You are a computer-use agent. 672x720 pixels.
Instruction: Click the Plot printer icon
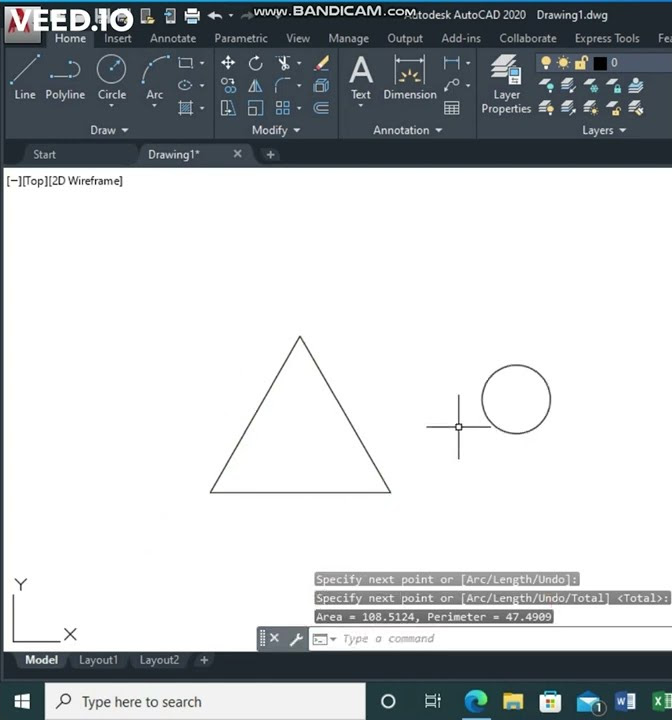point(192,16)
